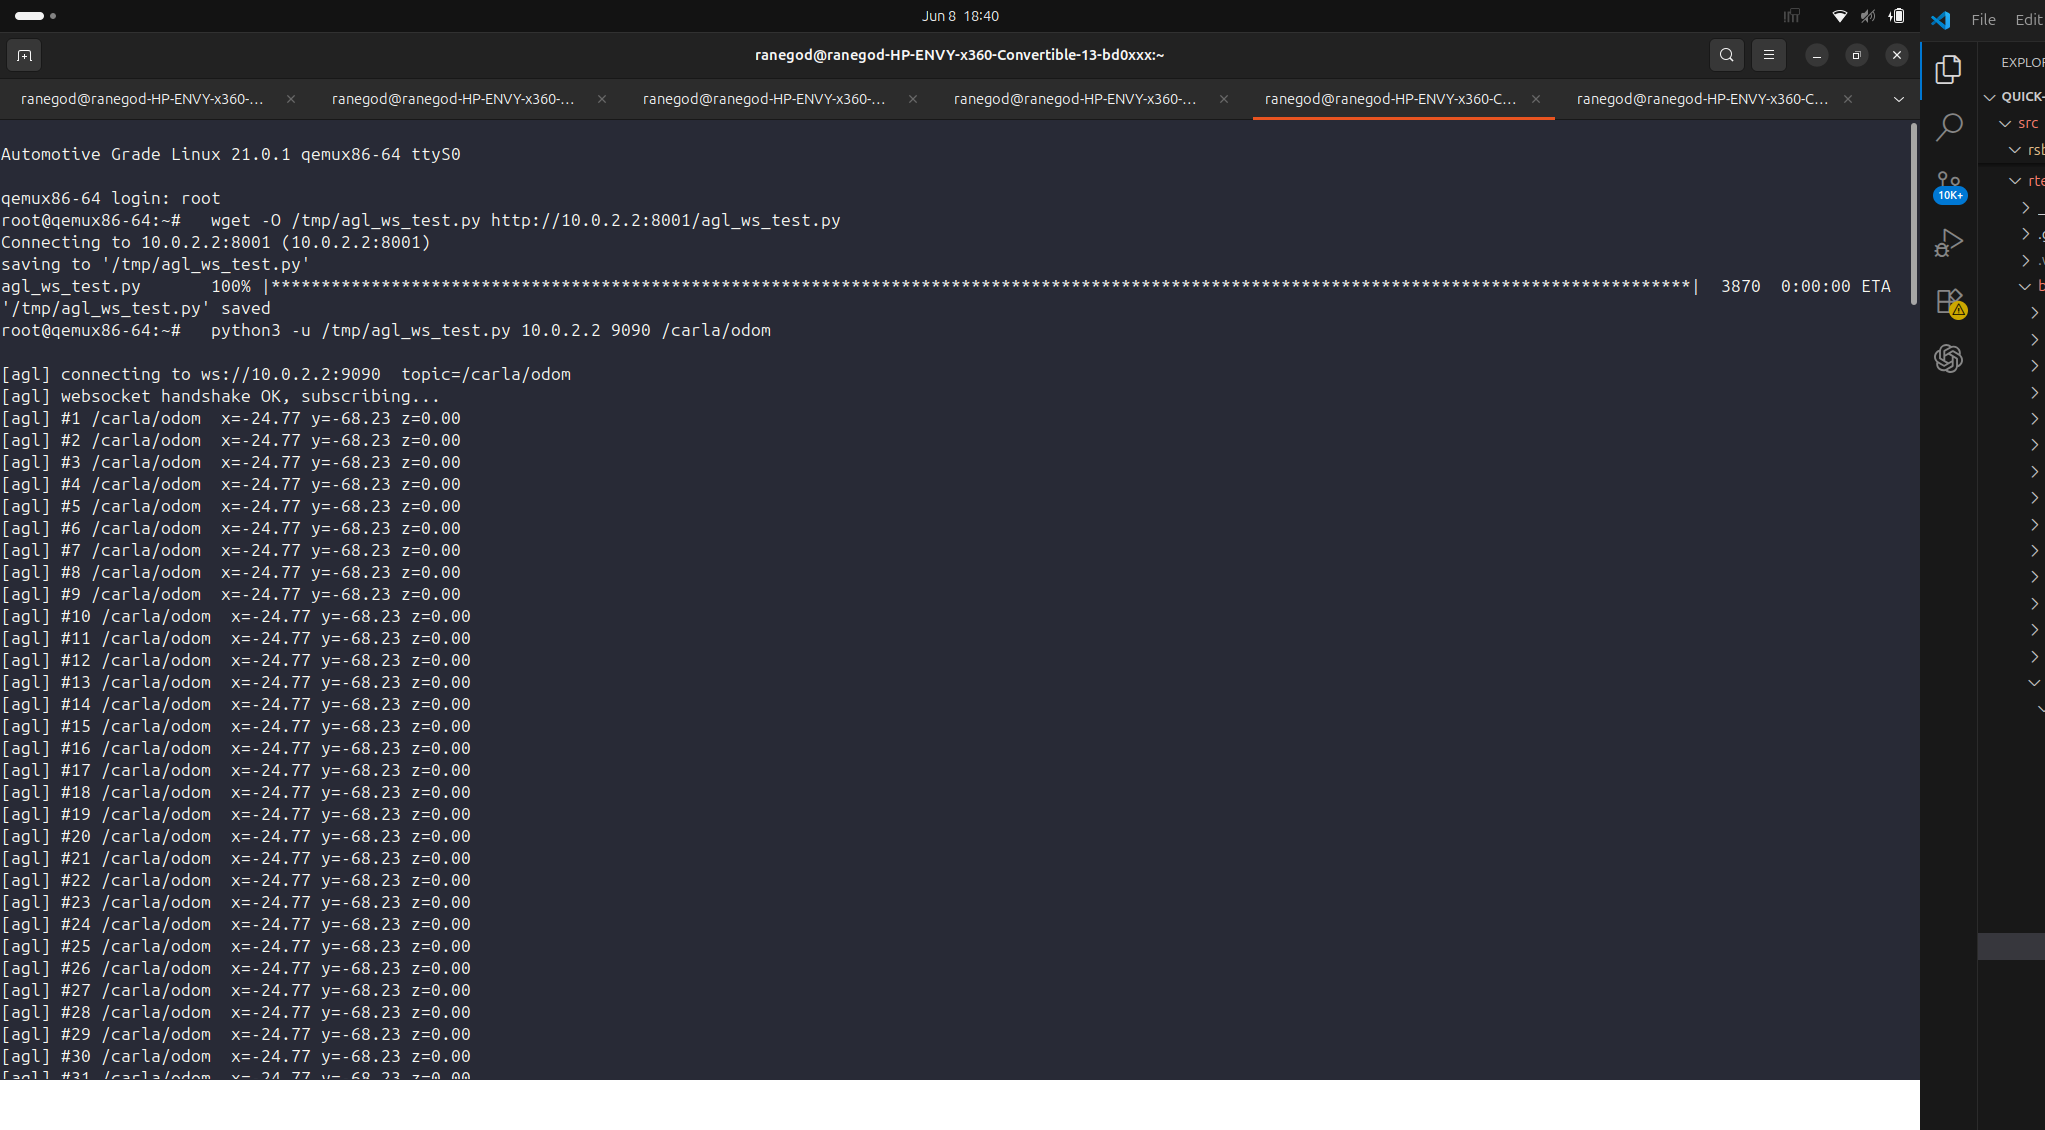Close the first terminal tab
The width and height of the screenshot is (2045, 1130).
tap(291, 99)
